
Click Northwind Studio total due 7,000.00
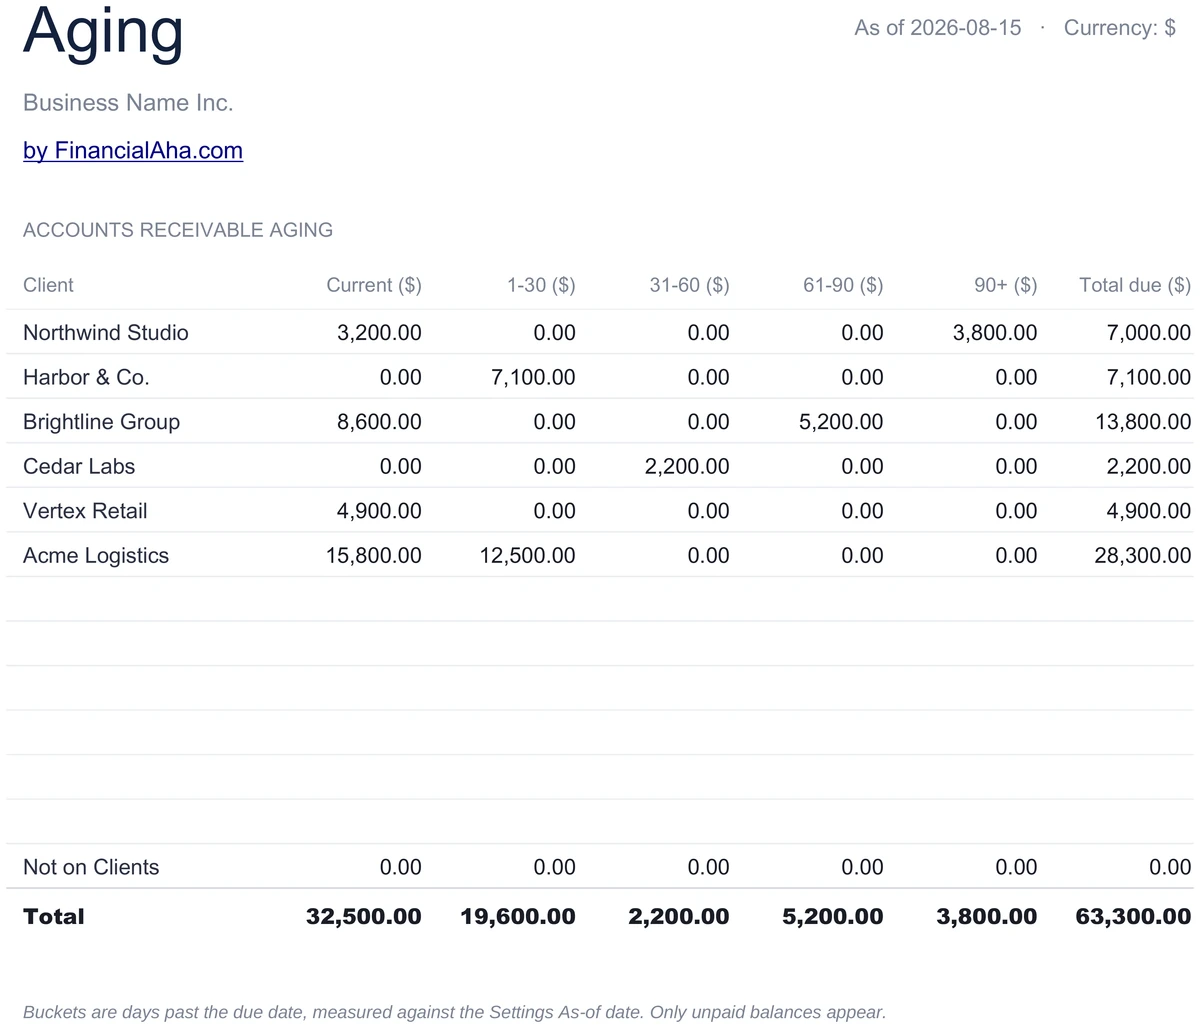point(1149,333)
